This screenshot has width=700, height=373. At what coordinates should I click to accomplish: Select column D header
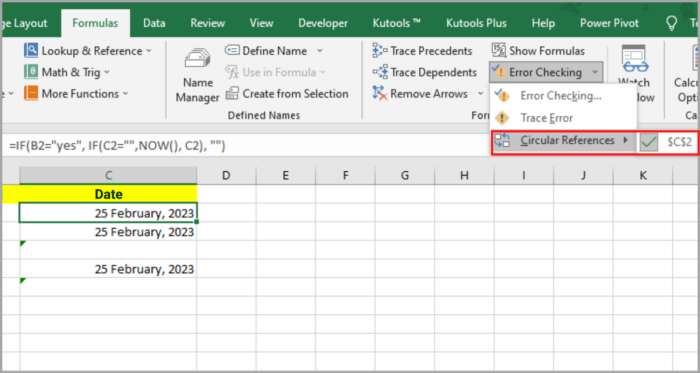[226, 175]
